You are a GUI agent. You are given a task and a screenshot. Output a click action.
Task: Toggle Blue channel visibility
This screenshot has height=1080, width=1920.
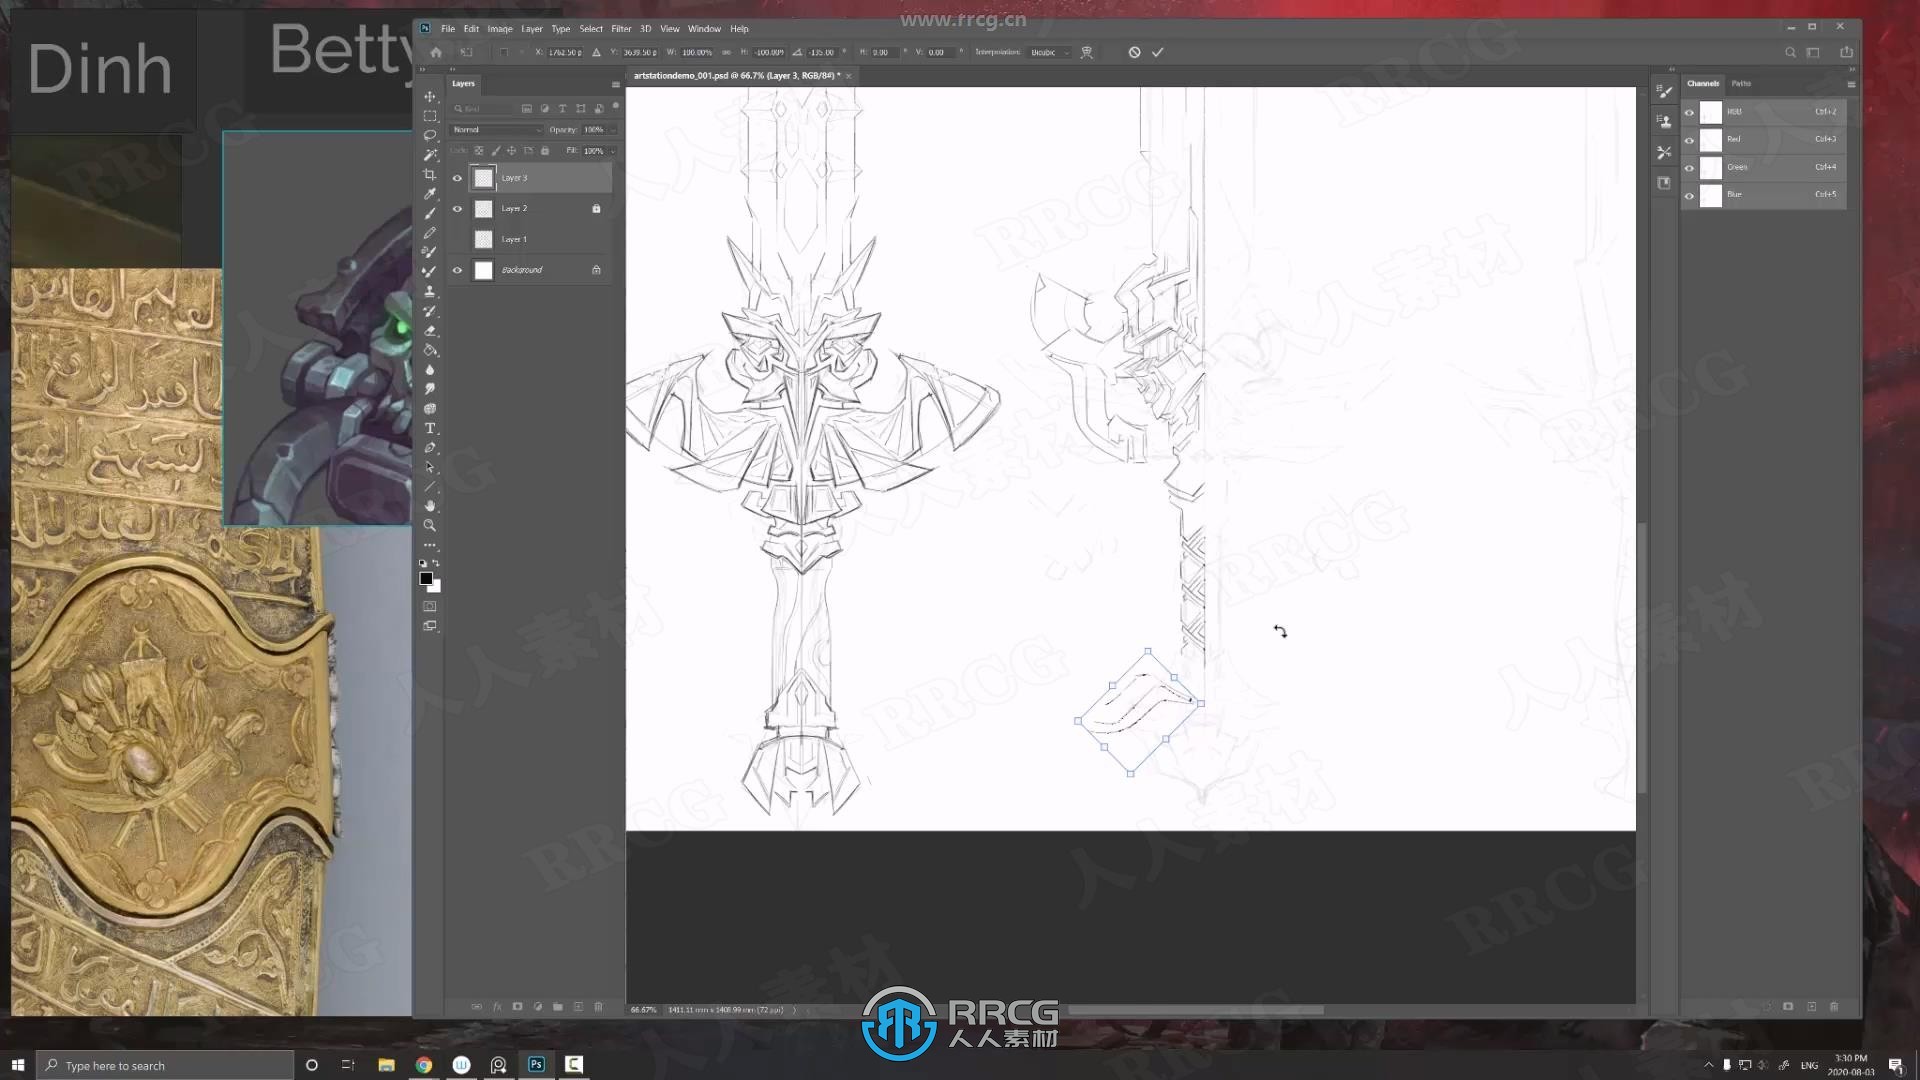click(1690, 195)
